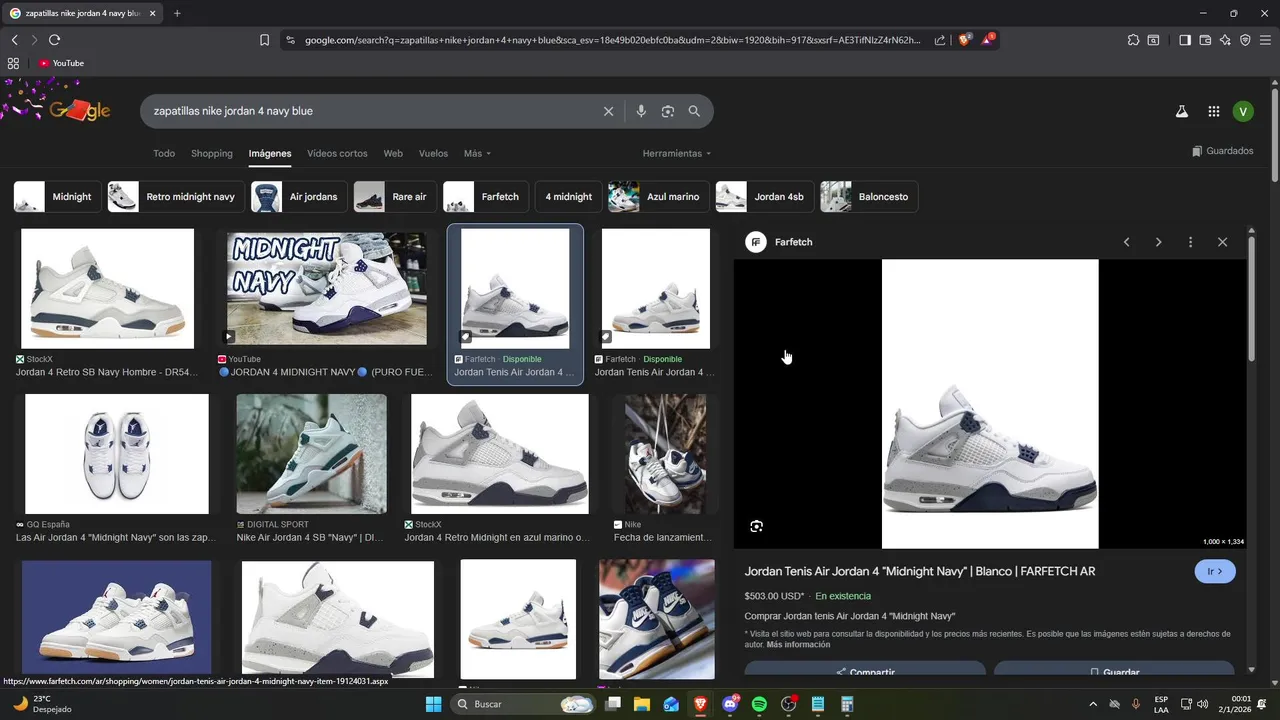Switch to the Web results tab
1280x720 pixels.
coord(393,154)
